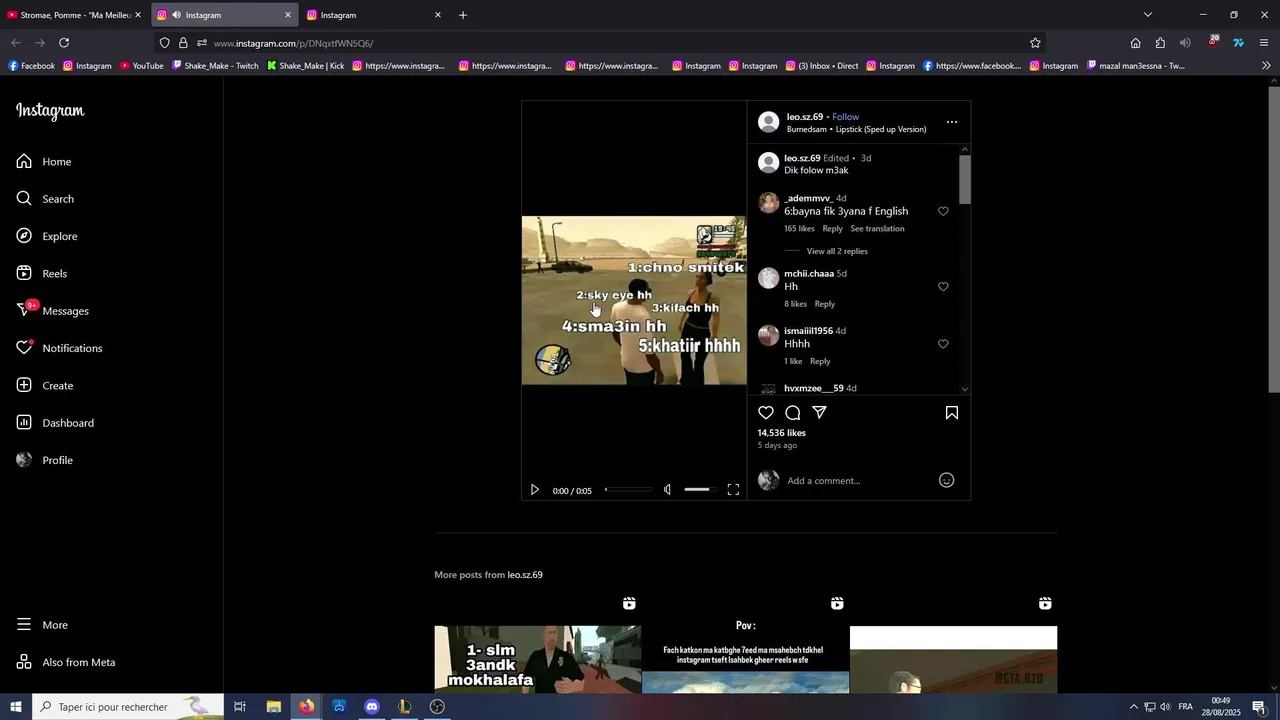Open post options three-dot menu
1280x720 pixels.
click(952, 122)
